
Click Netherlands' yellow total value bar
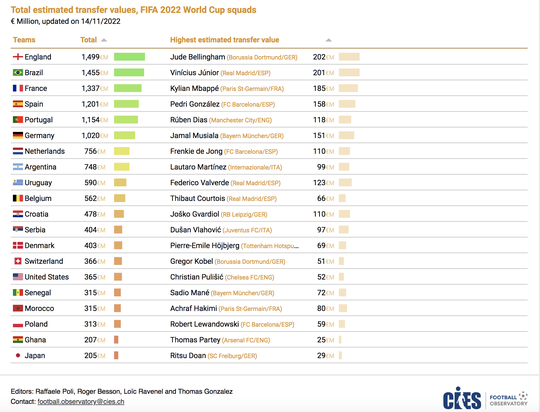tap(122, 151)
